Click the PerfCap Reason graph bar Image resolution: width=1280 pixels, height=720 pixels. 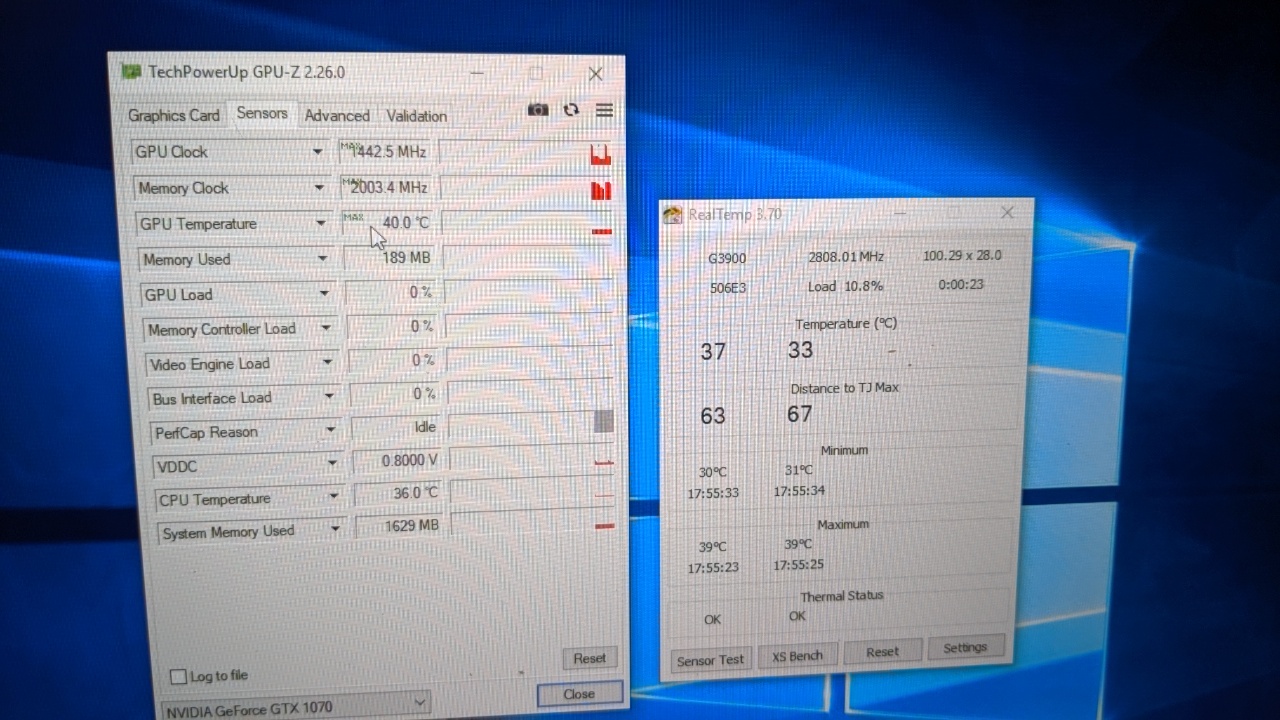pyautogui.click(x=603, y=422)
